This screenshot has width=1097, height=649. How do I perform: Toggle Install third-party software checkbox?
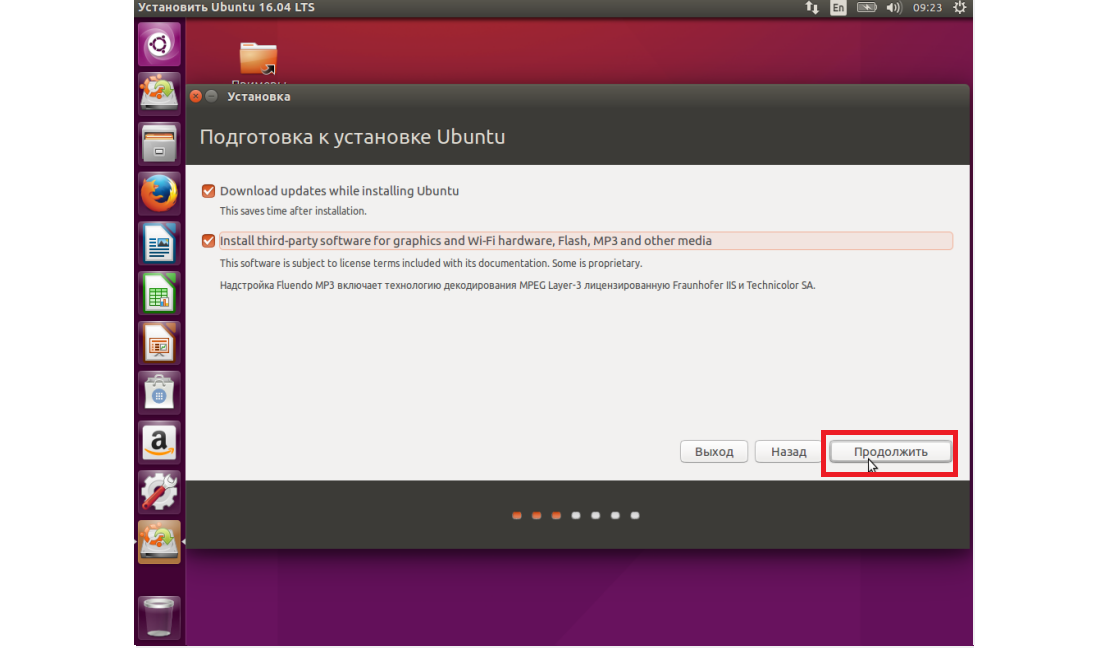pos(208,241)
